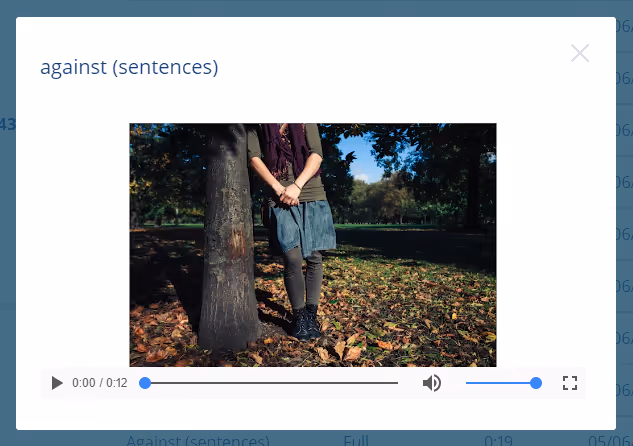Viewport: 633px width, 446px height.
Task: Click the 0:00 / 0:12 time display
Action: click(x=100, y=383)
